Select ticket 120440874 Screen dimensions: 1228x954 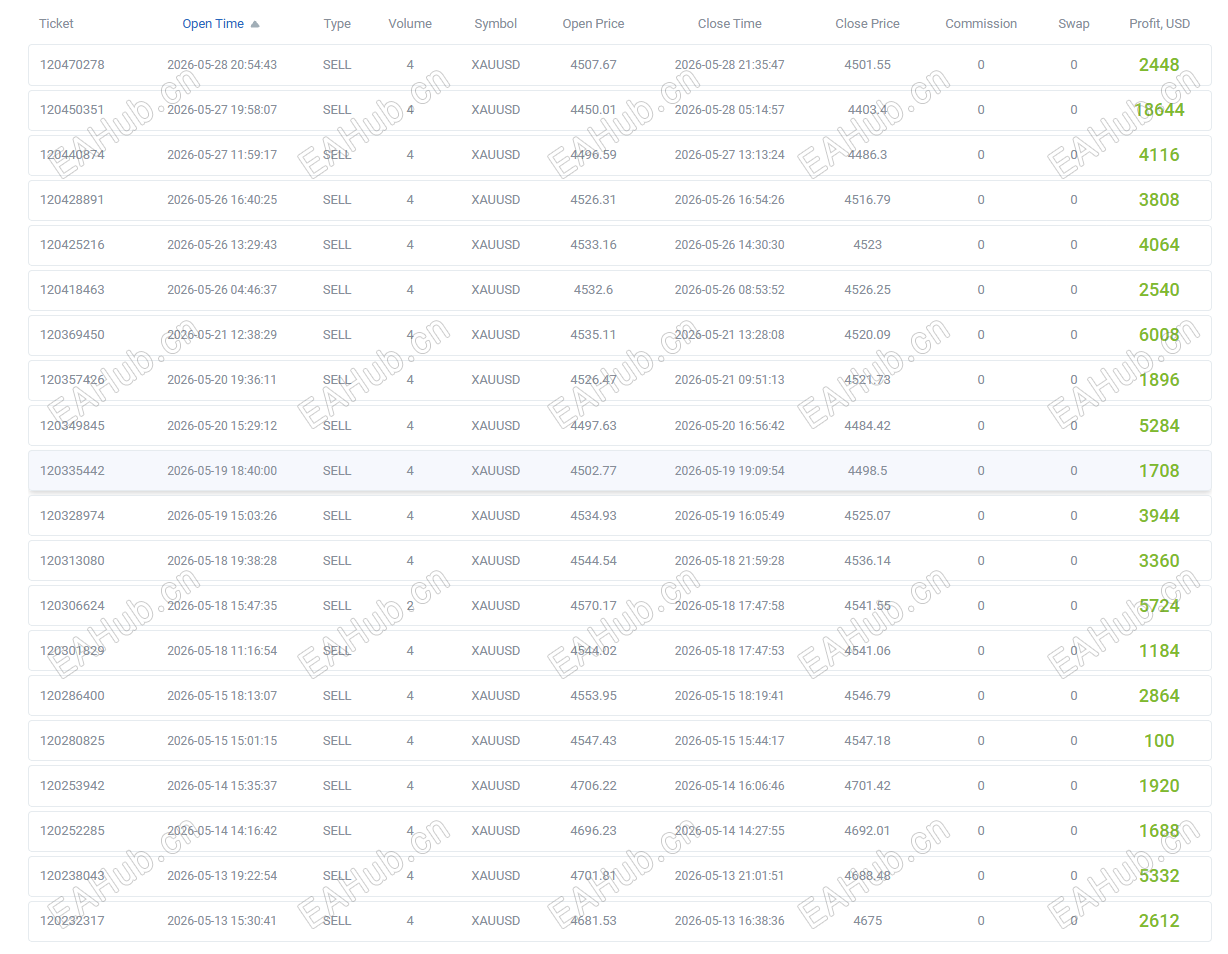click(x=72, y=155)
